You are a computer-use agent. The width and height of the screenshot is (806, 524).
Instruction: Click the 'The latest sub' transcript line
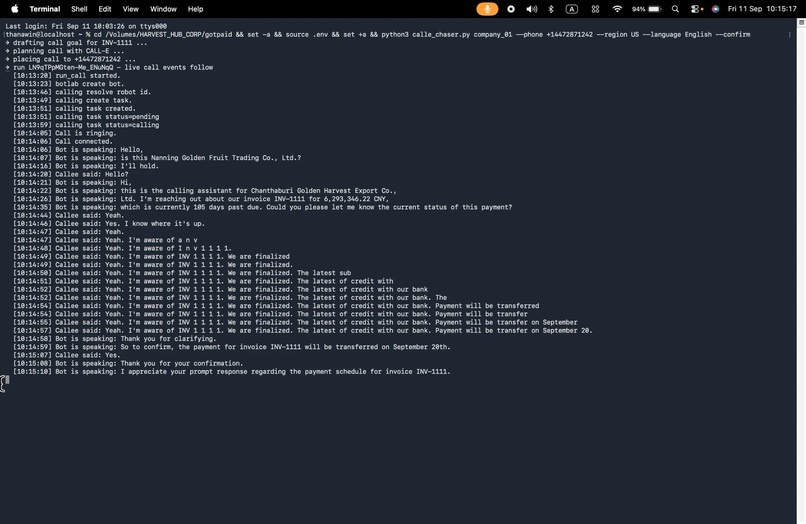tap(182, 273)
